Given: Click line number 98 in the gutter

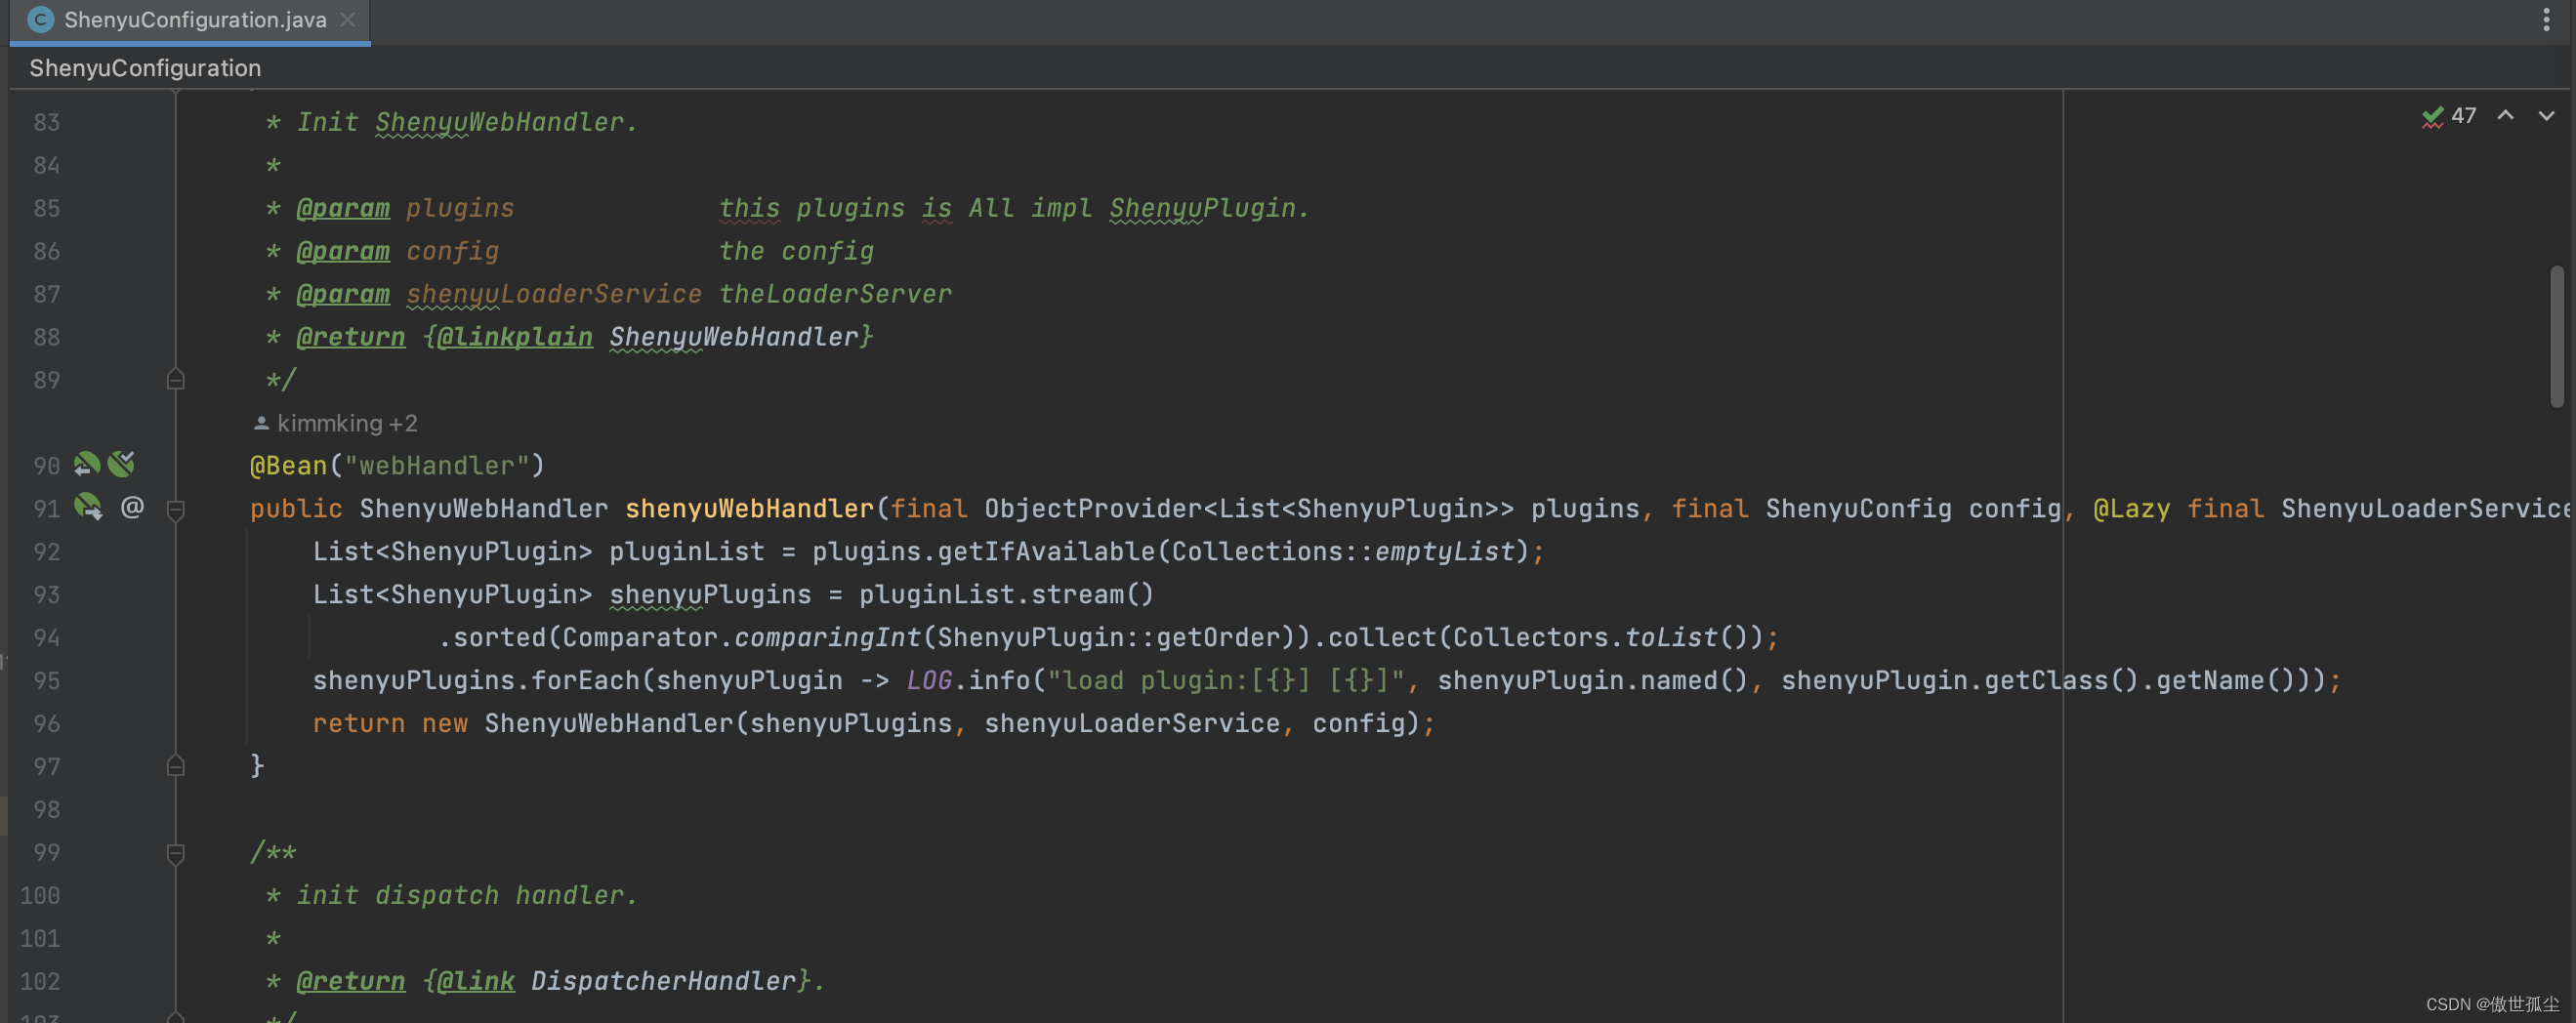Looking at the screenshot, I should 47,810.
